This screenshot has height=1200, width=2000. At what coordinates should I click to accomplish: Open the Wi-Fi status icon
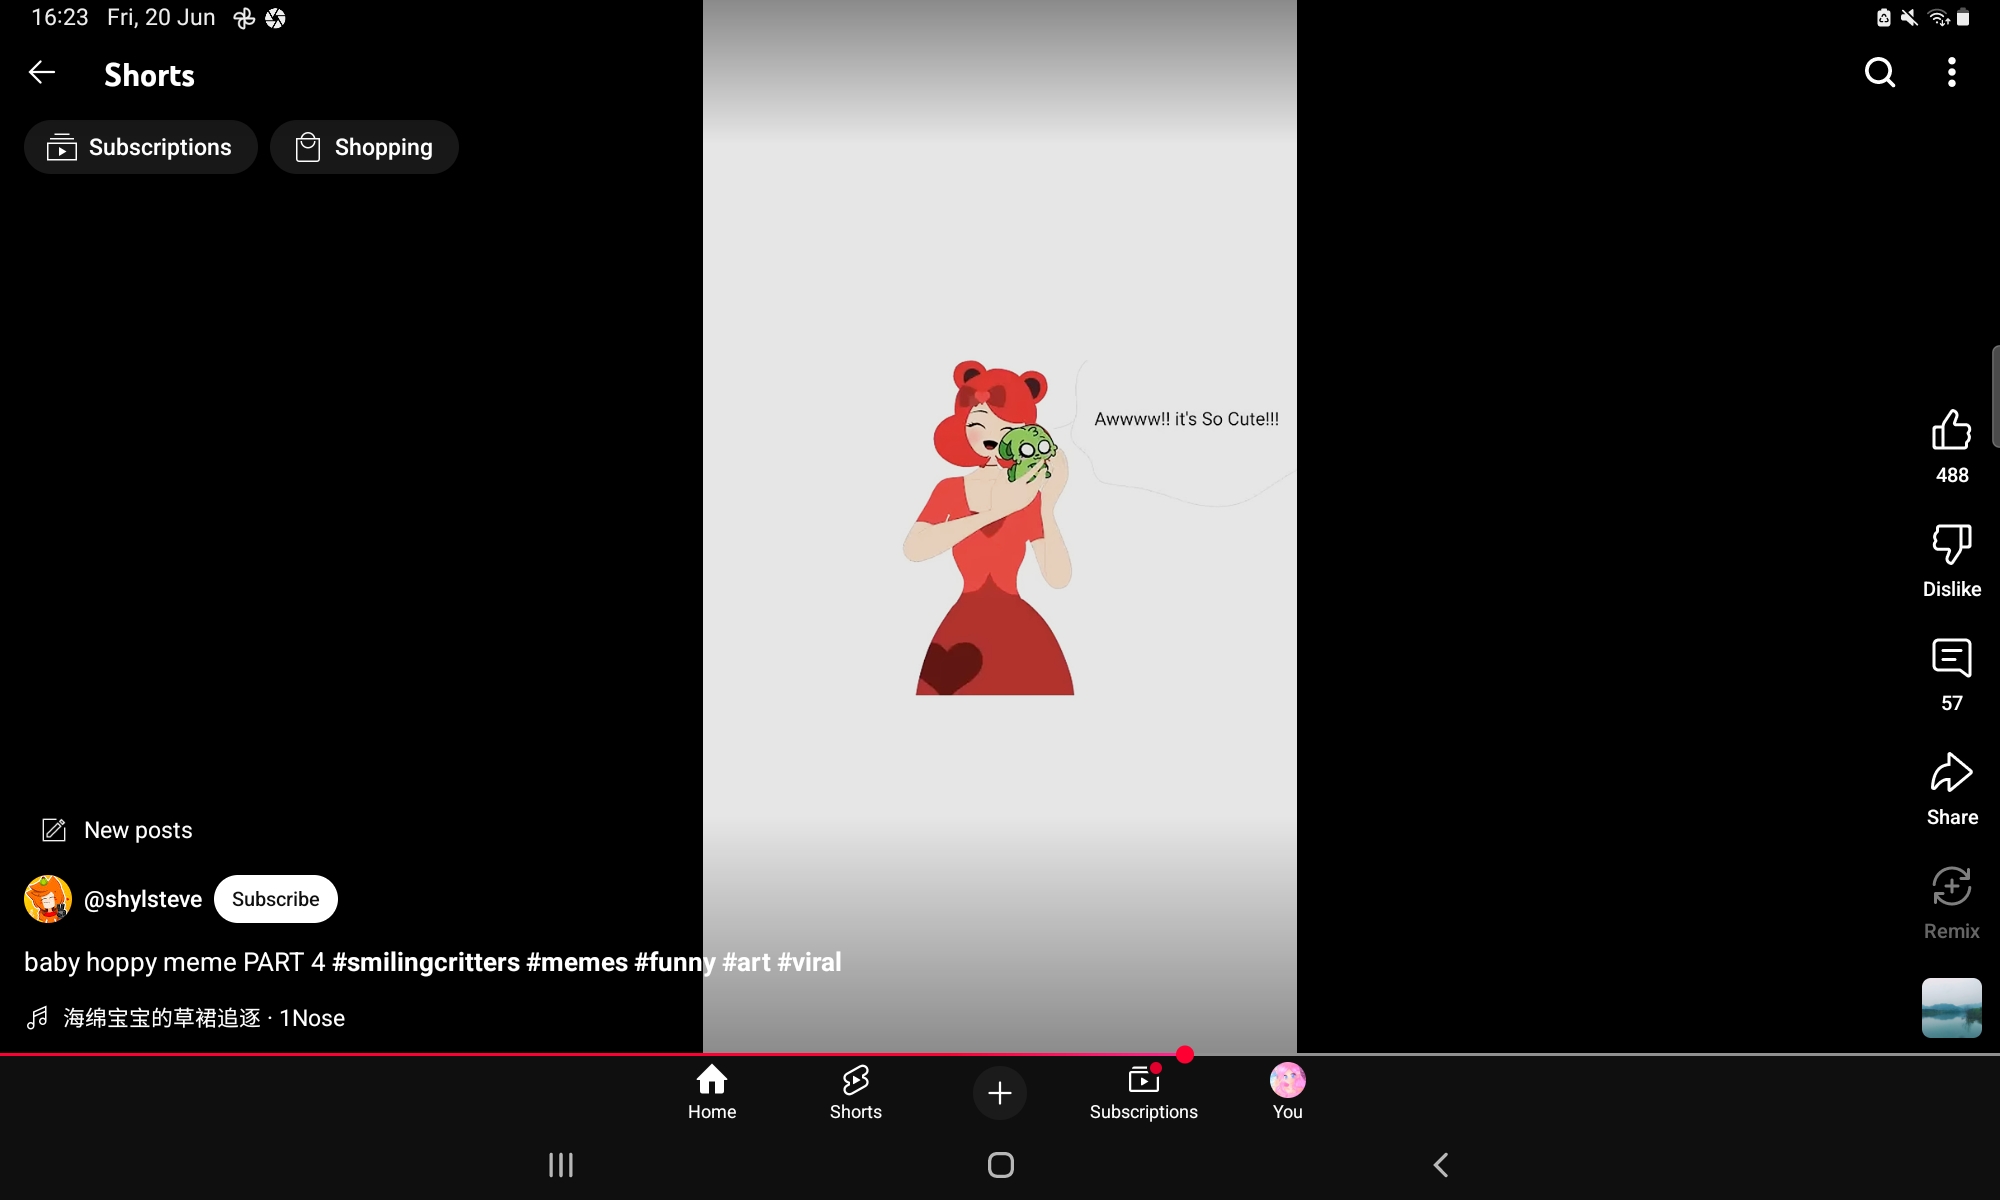(x=1939, y=18)
